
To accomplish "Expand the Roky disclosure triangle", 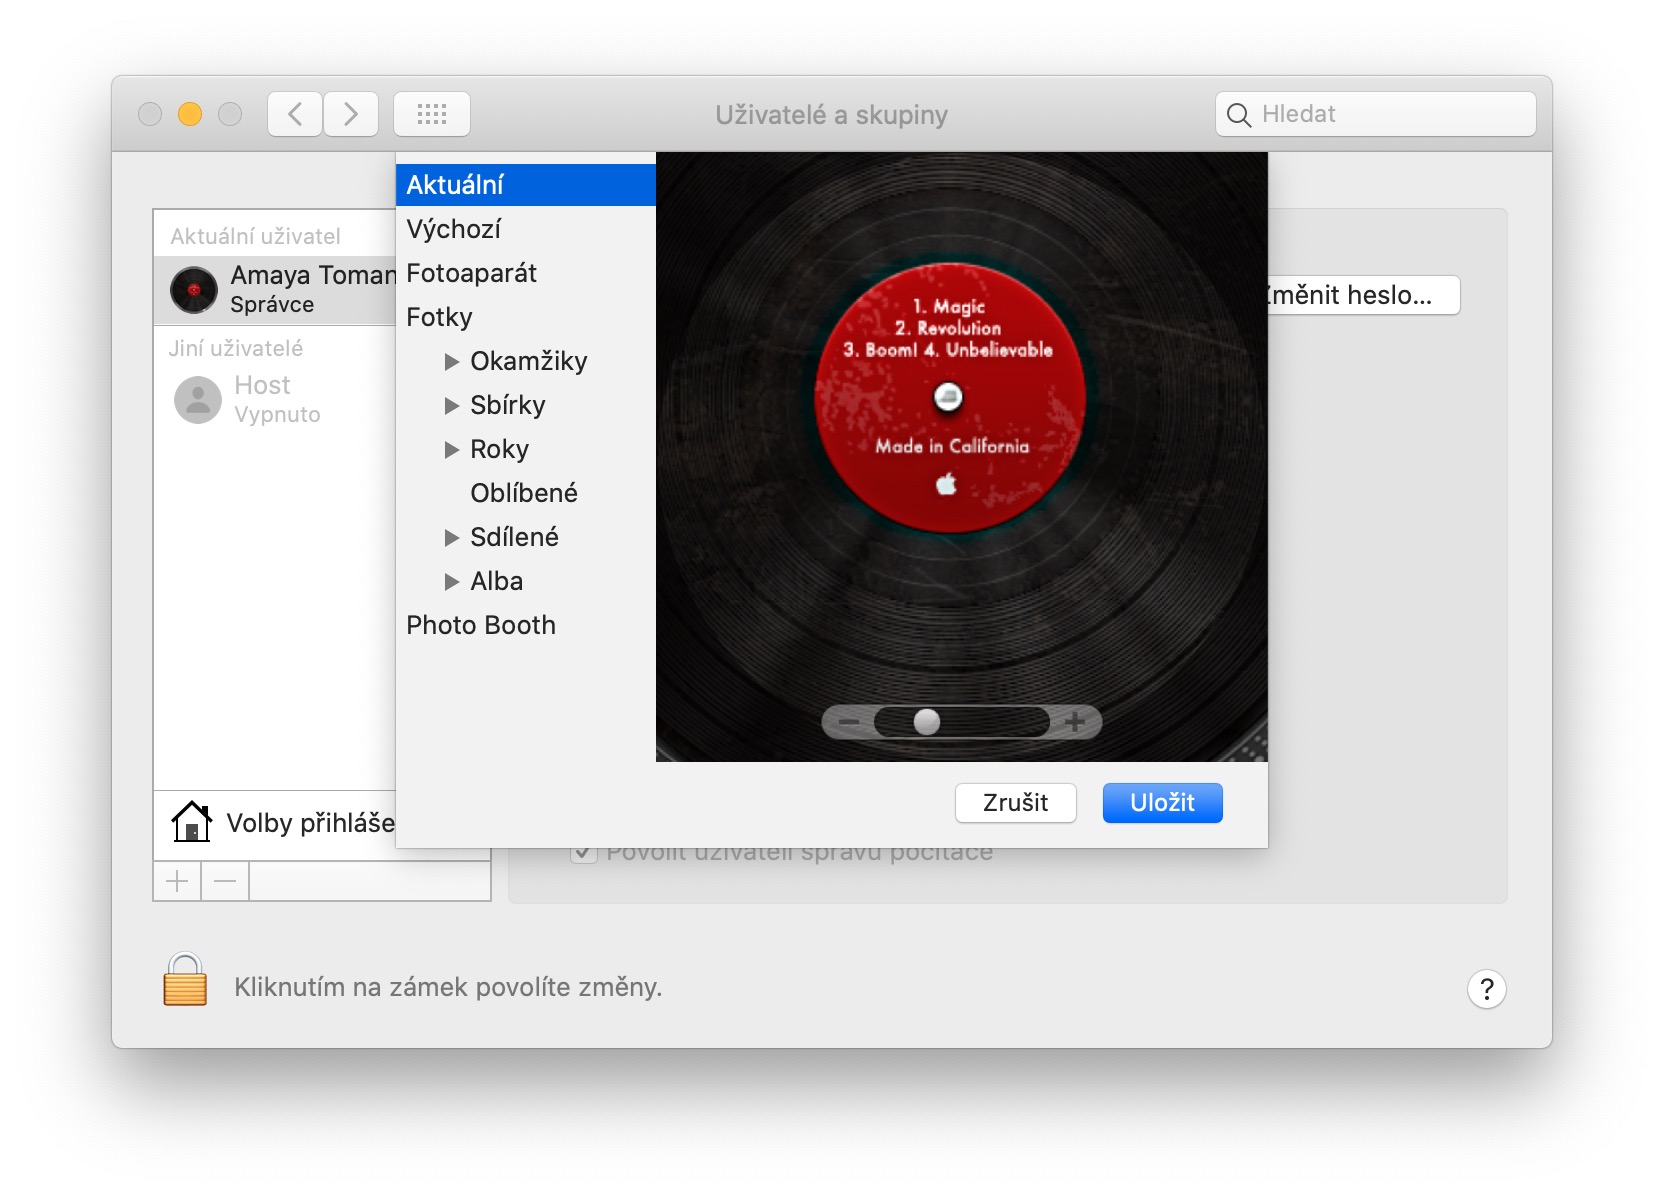I will coord(451,449).
